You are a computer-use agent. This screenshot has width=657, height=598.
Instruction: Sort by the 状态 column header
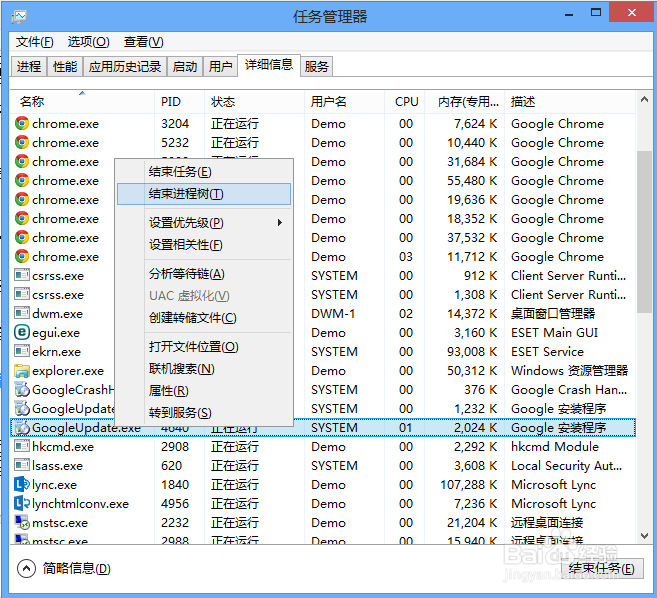click(254, 101)
